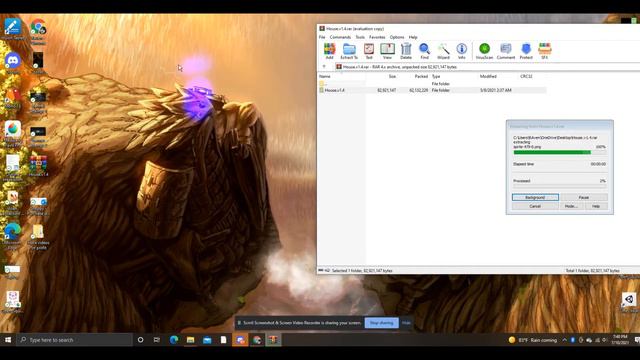Click the taskbar clock and date
The width and height of the screenshot is (640, 360).
click(x=620, y=340)
